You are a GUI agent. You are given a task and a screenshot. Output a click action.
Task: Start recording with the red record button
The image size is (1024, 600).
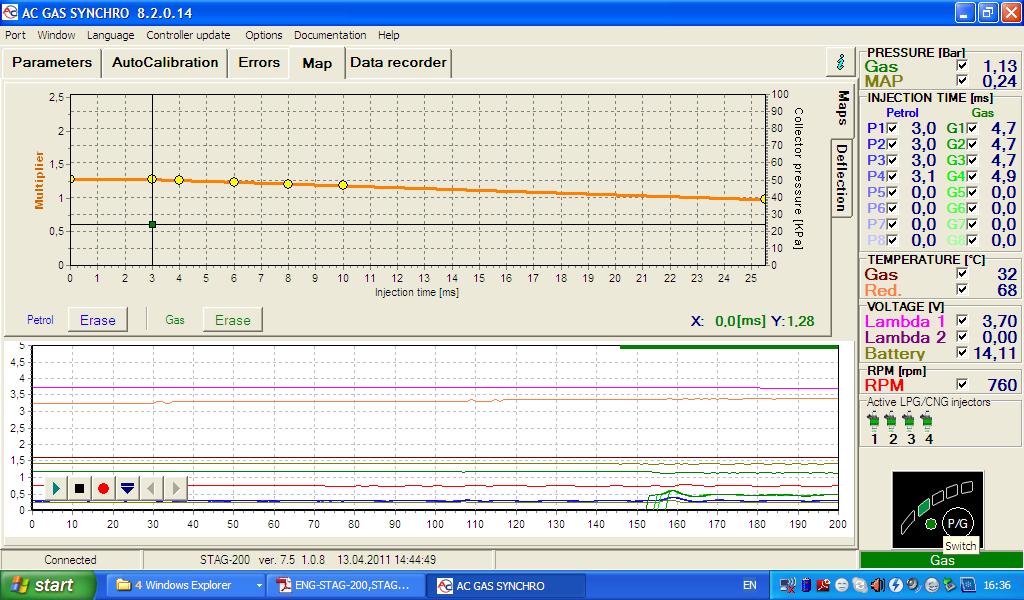pos(103,488)
